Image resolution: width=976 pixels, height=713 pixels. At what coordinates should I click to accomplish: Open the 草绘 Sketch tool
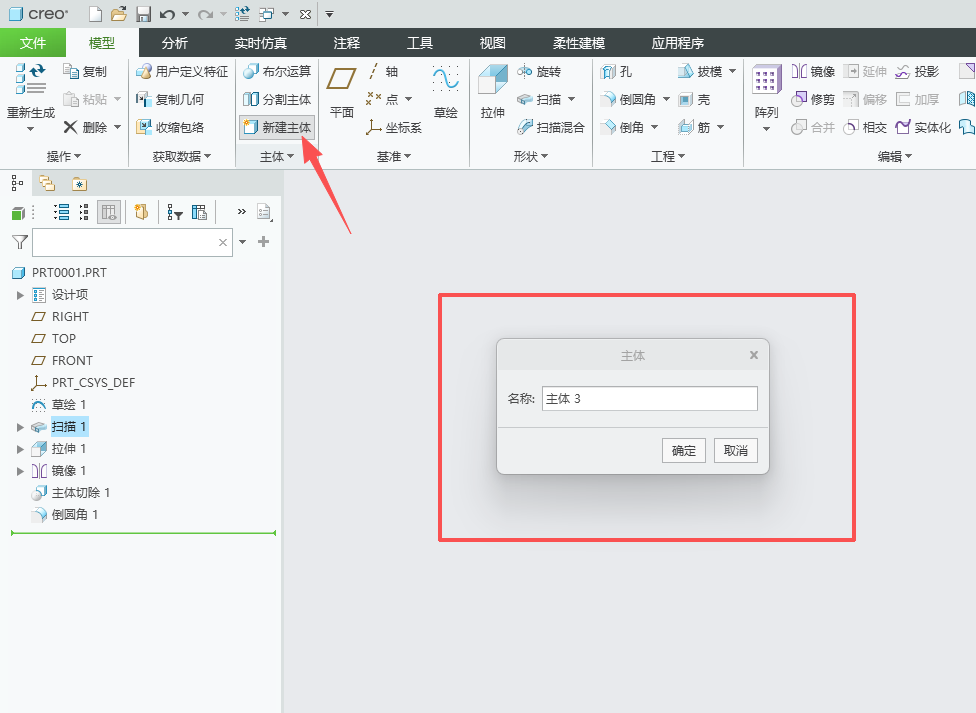click(446, 92)
